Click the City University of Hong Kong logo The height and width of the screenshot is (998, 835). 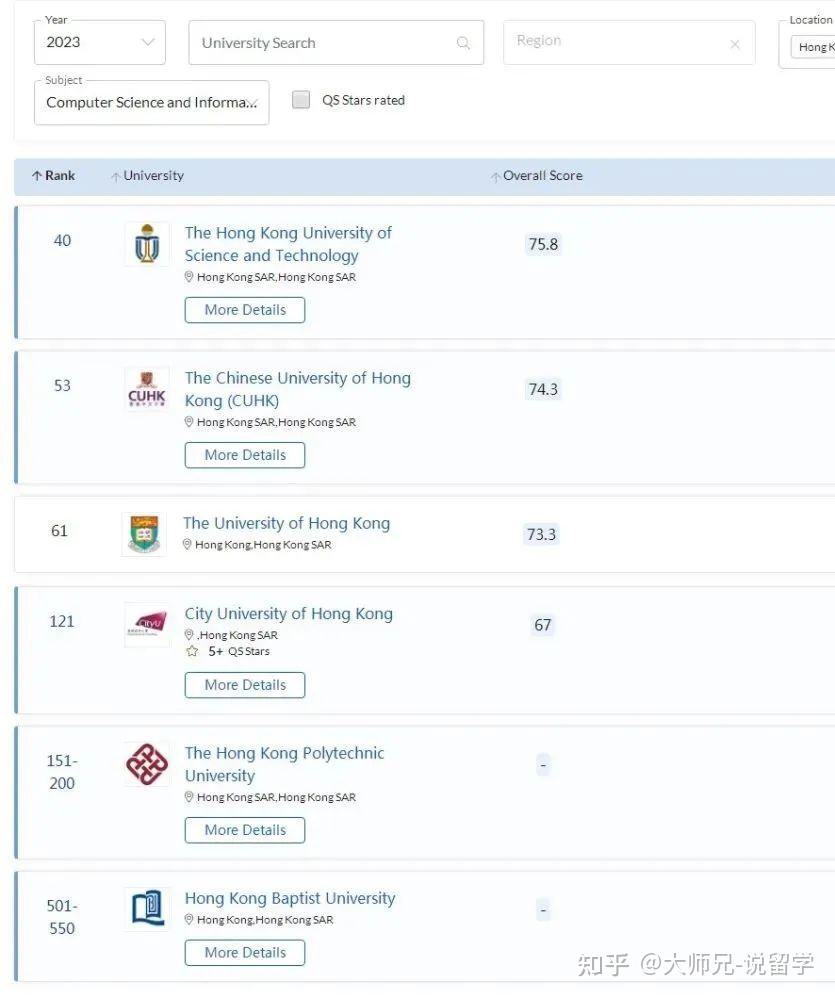(146, 625)
